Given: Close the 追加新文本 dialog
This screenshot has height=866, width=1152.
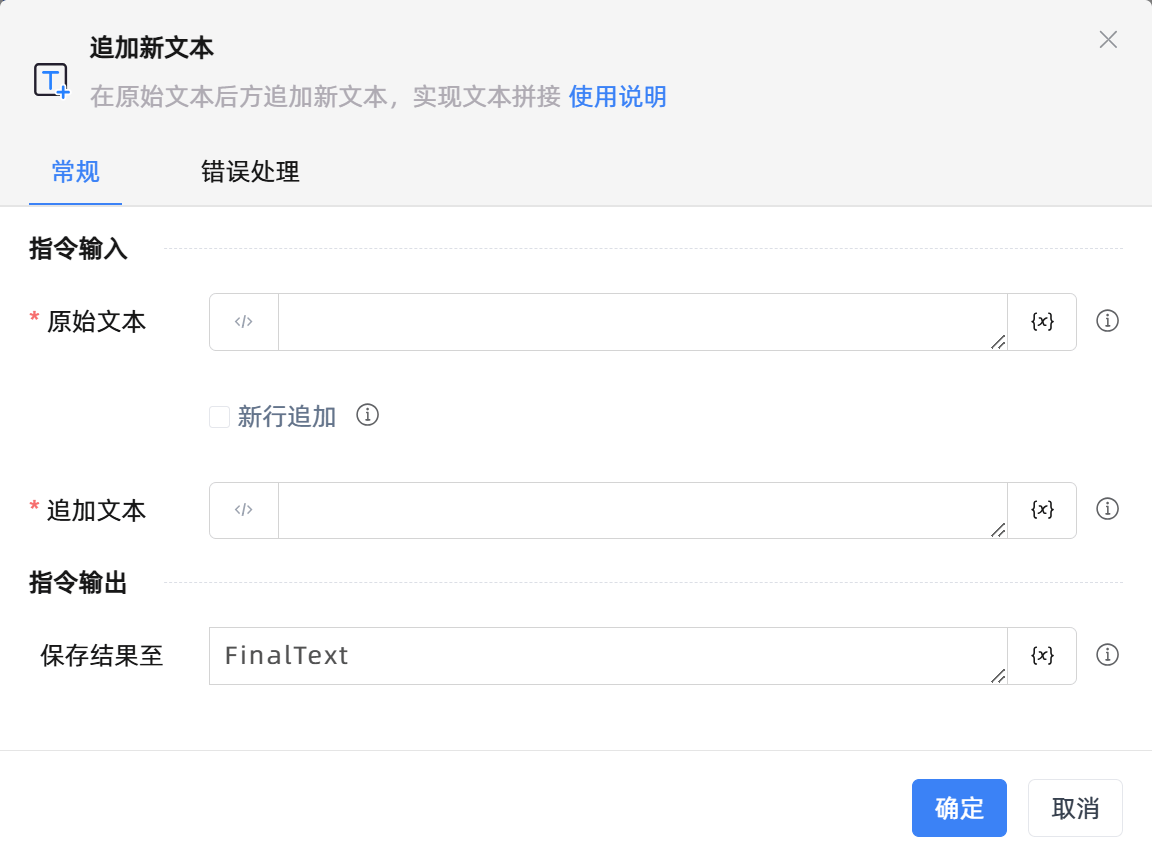Looking at the screenshot, I should tap(1108, 40).
